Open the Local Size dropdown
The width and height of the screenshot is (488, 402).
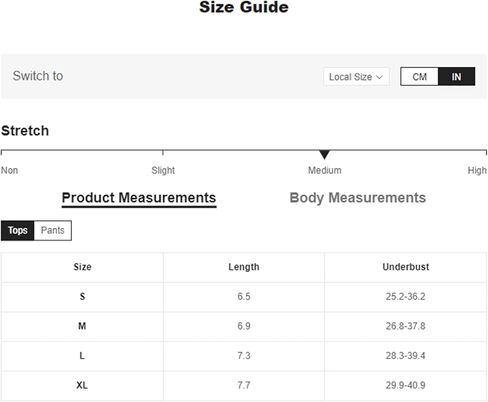(x=356, y=77)
